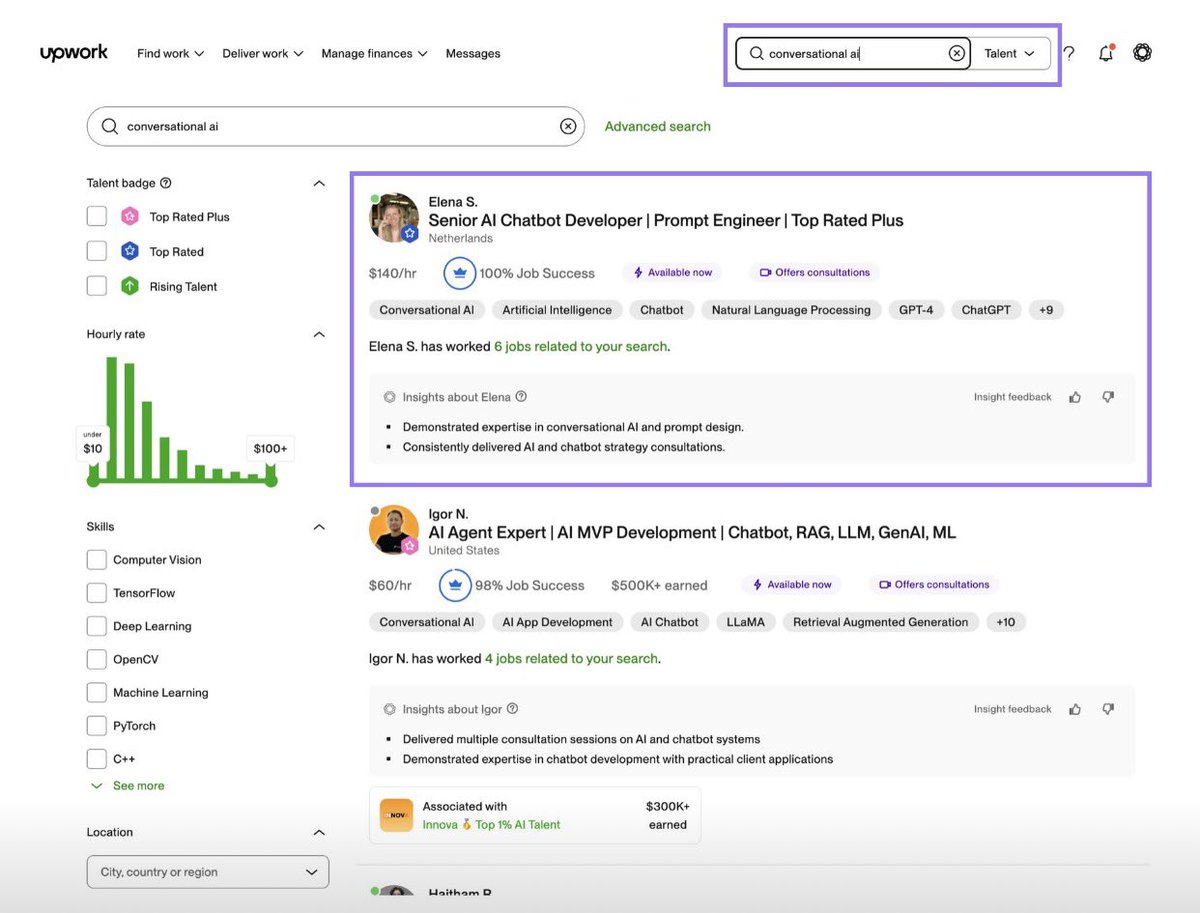Open the notifications bell
Viewport: 1200px width, 913px height.
pos(1106,54)
